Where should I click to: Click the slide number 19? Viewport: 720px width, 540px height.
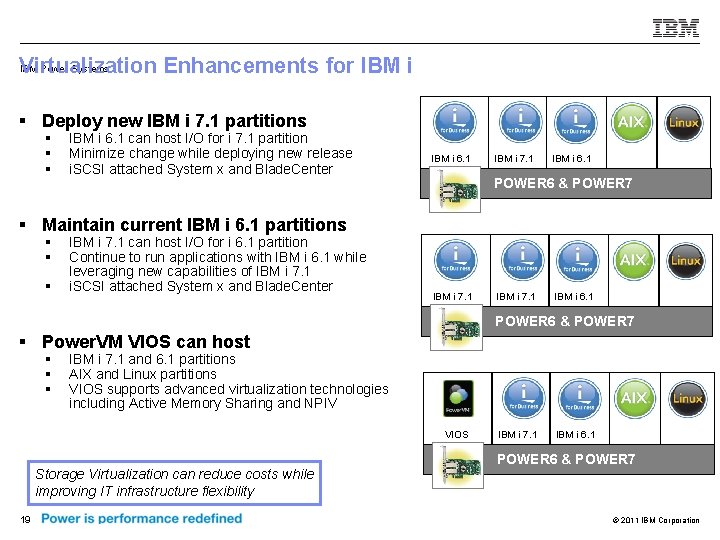(25, 519)
